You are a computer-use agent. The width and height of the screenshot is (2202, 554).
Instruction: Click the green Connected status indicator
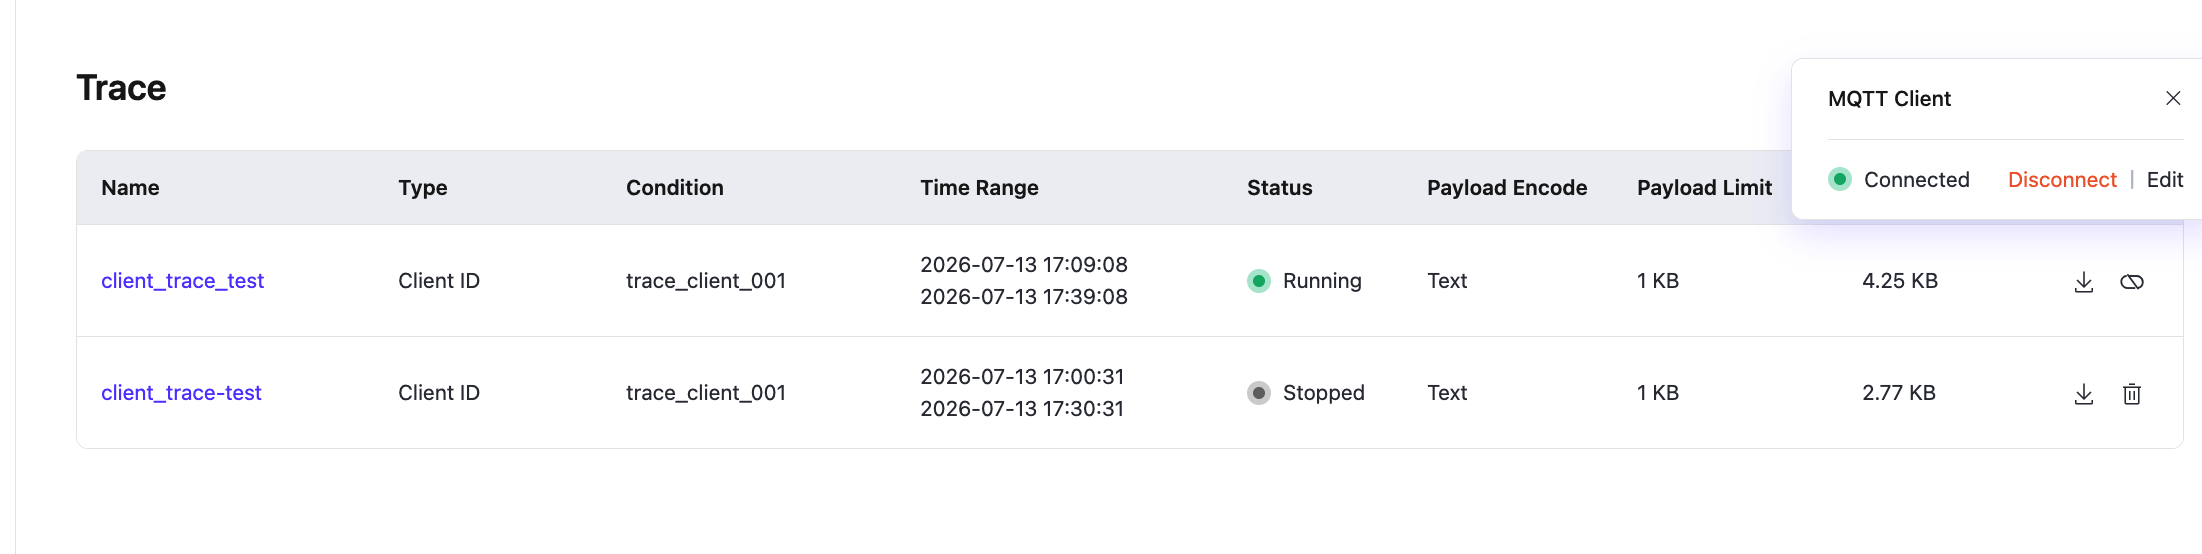tap(1840, 180)
